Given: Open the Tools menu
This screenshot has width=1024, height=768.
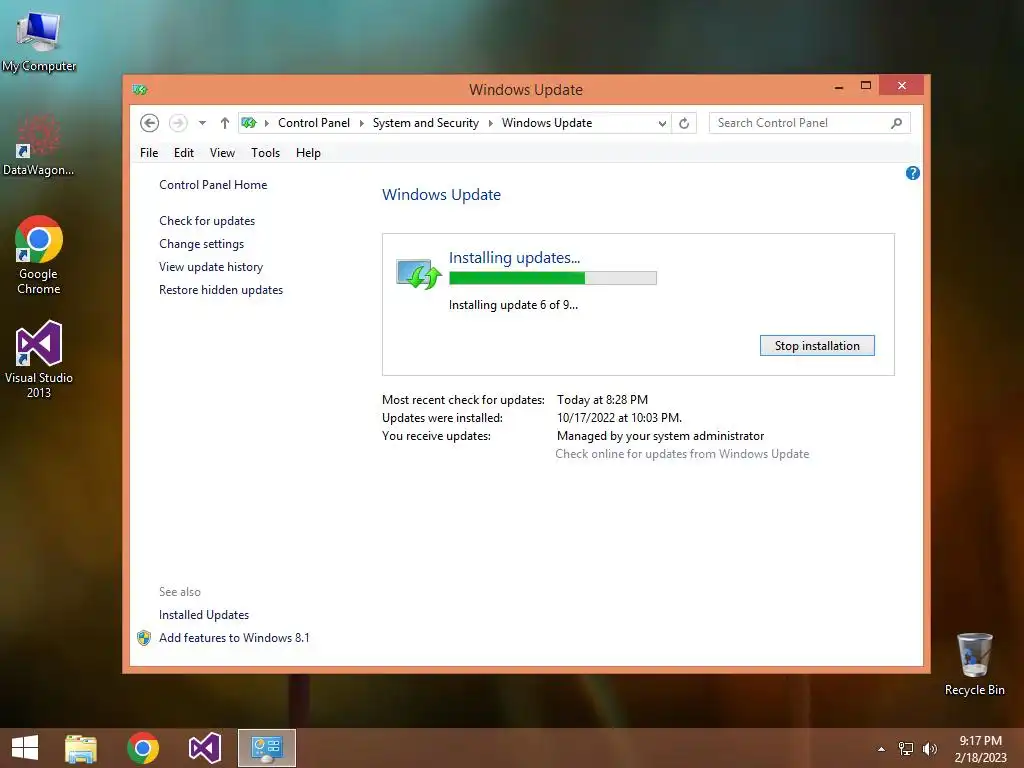Looking at the screenshot, I should point(265,153).
